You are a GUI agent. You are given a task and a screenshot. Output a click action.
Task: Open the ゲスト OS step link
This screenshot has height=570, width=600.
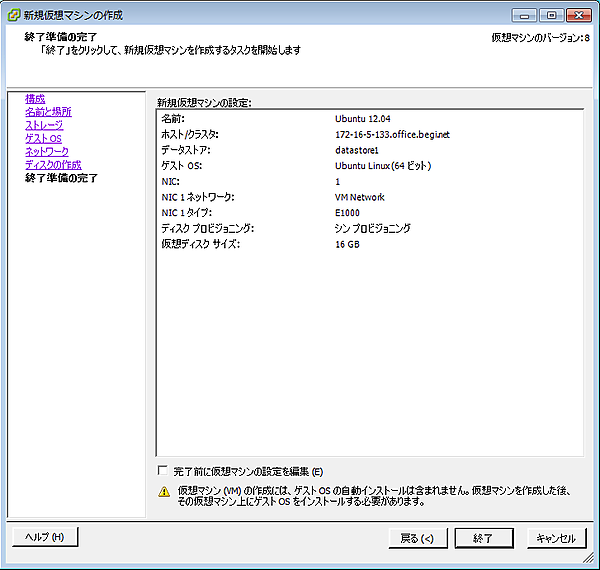pyautogui.click(x=43, y=138)
